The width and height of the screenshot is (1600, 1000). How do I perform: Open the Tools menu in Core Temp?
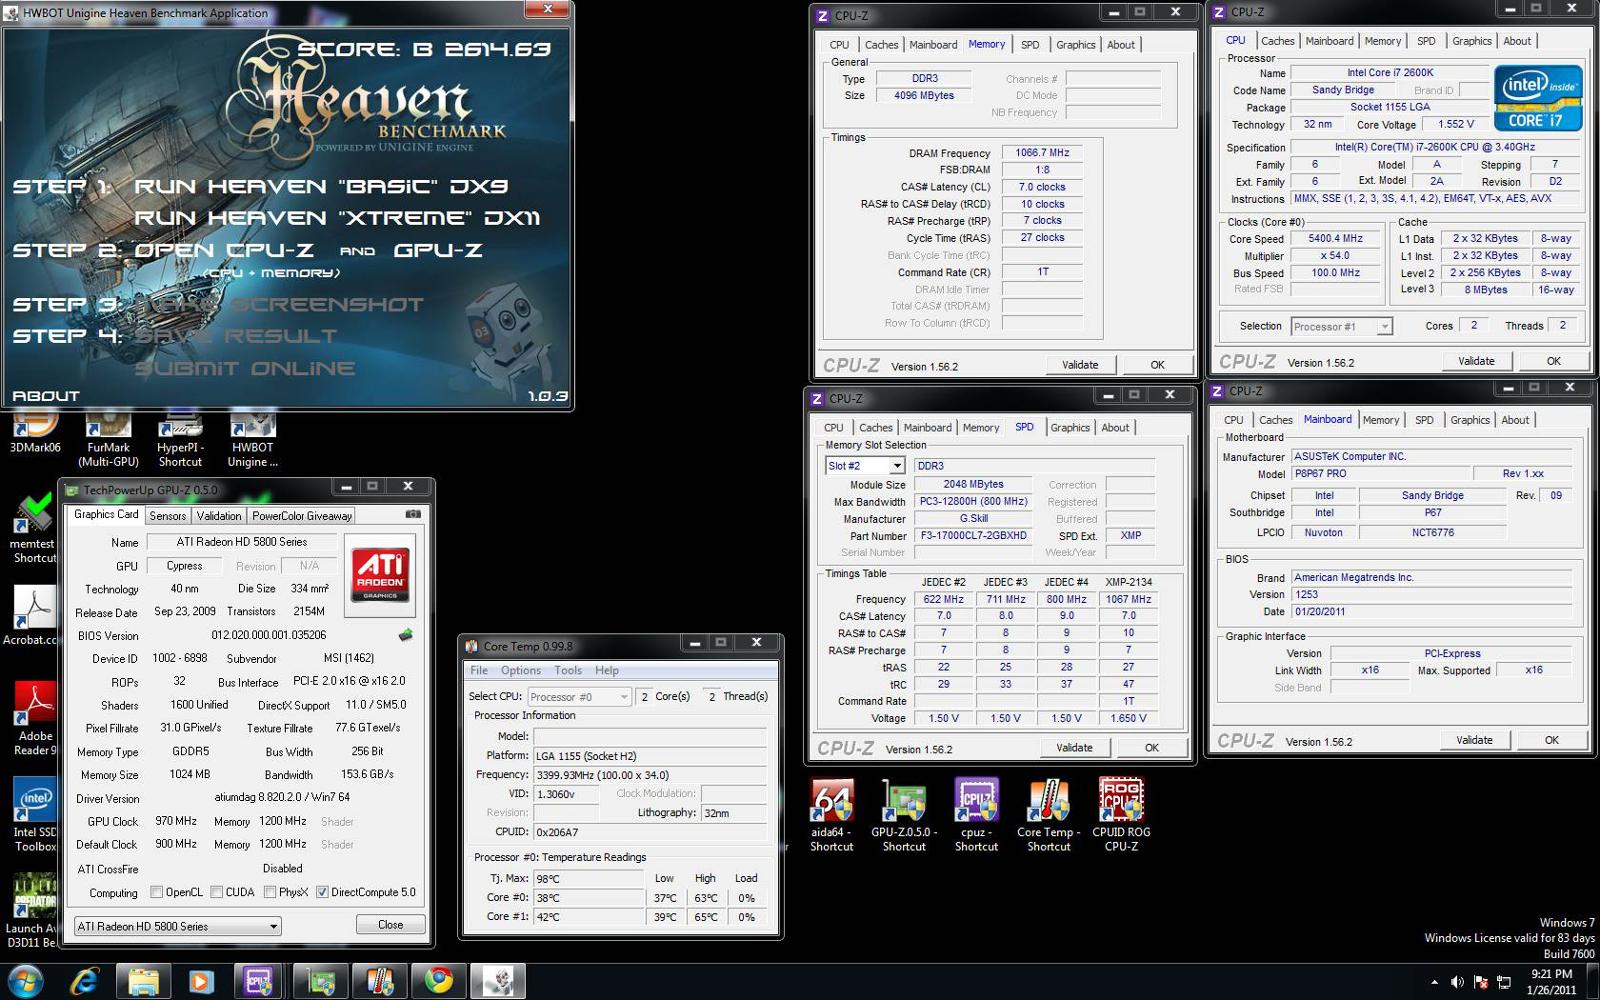pos(568,670)
